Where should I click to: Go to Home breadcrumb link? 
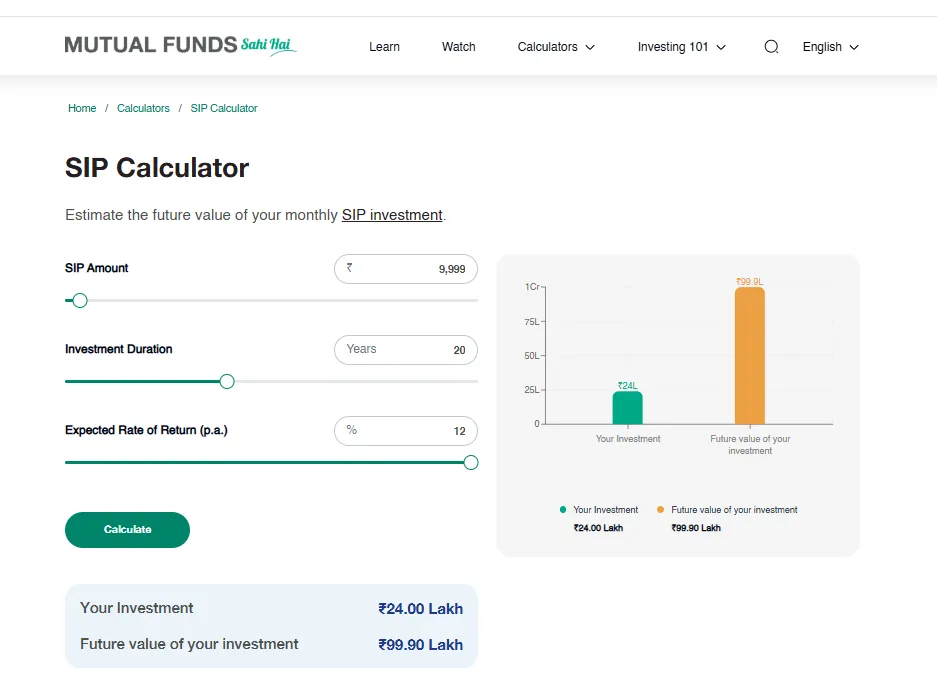point(82,108)
